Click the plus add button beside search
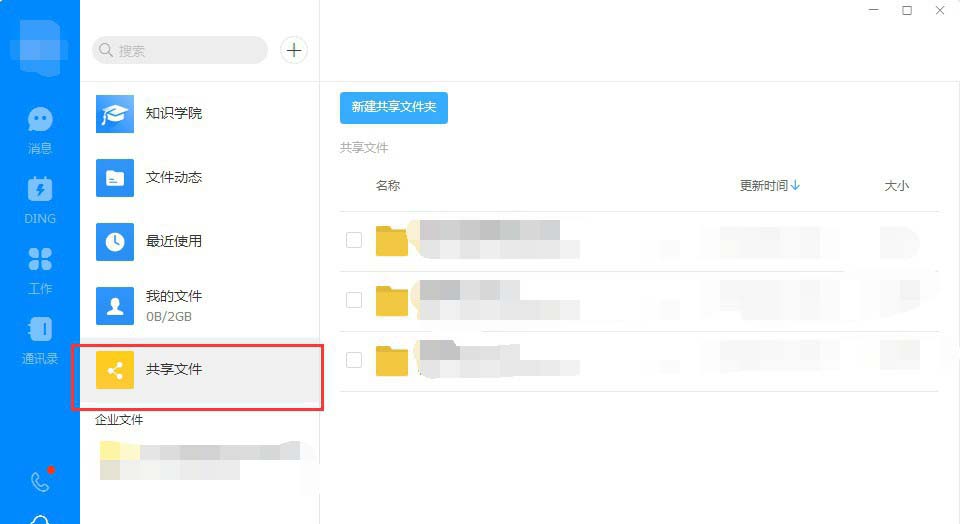This screenshot has height=524, width=960. tap(294, 50)
